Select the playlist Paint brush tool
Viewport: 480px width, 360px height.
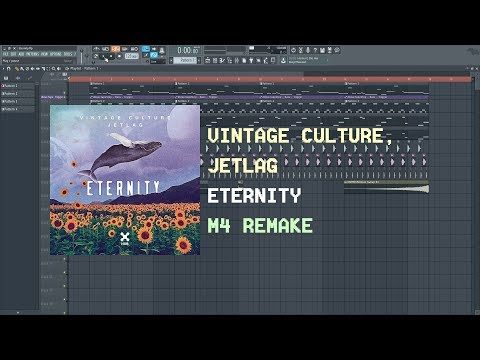(22, 69)
